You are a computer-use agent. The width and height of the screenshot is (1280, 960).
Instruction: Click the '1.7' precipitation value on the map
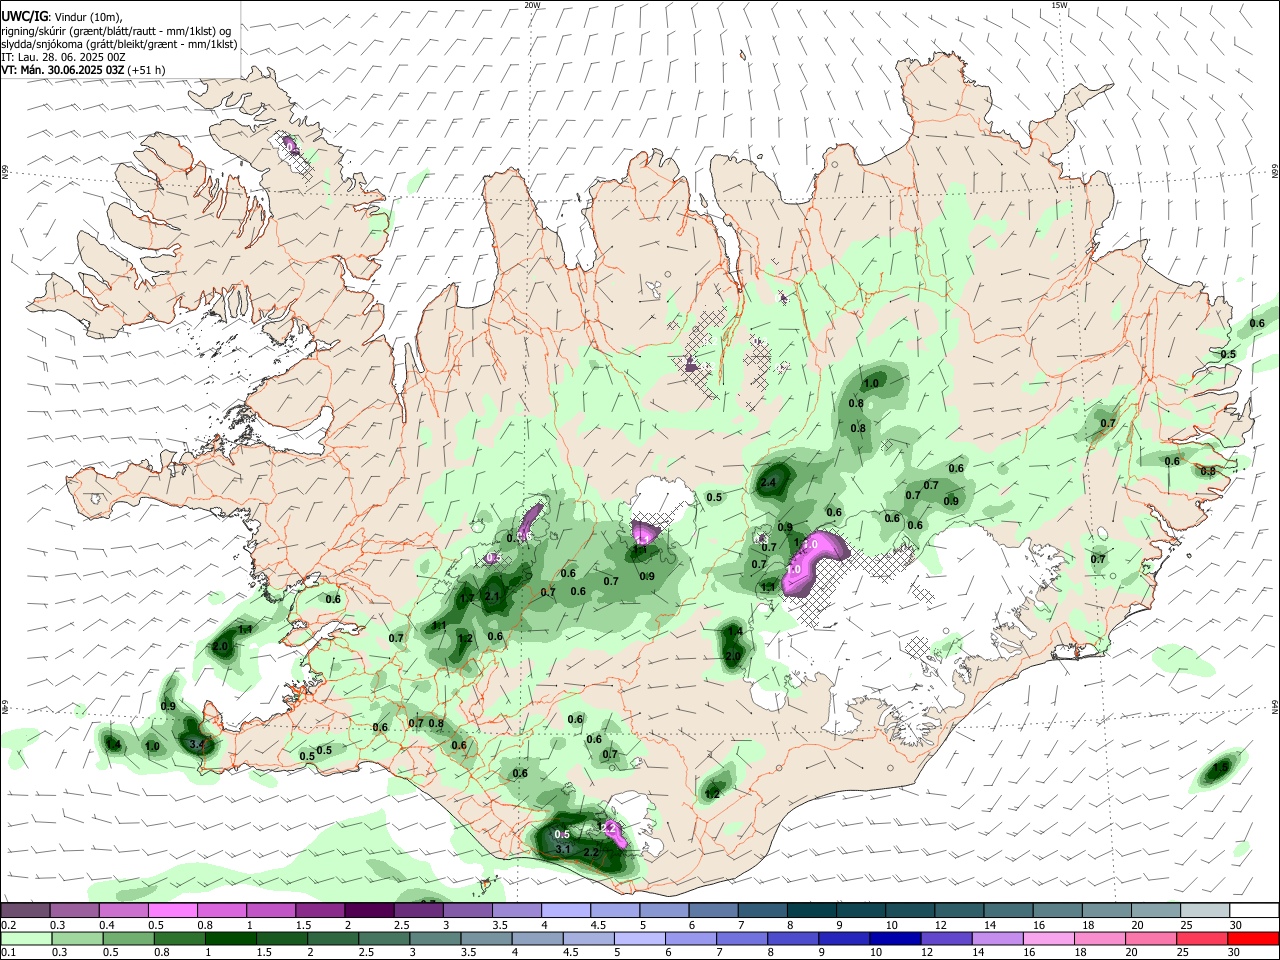click(x=466, y=600)
